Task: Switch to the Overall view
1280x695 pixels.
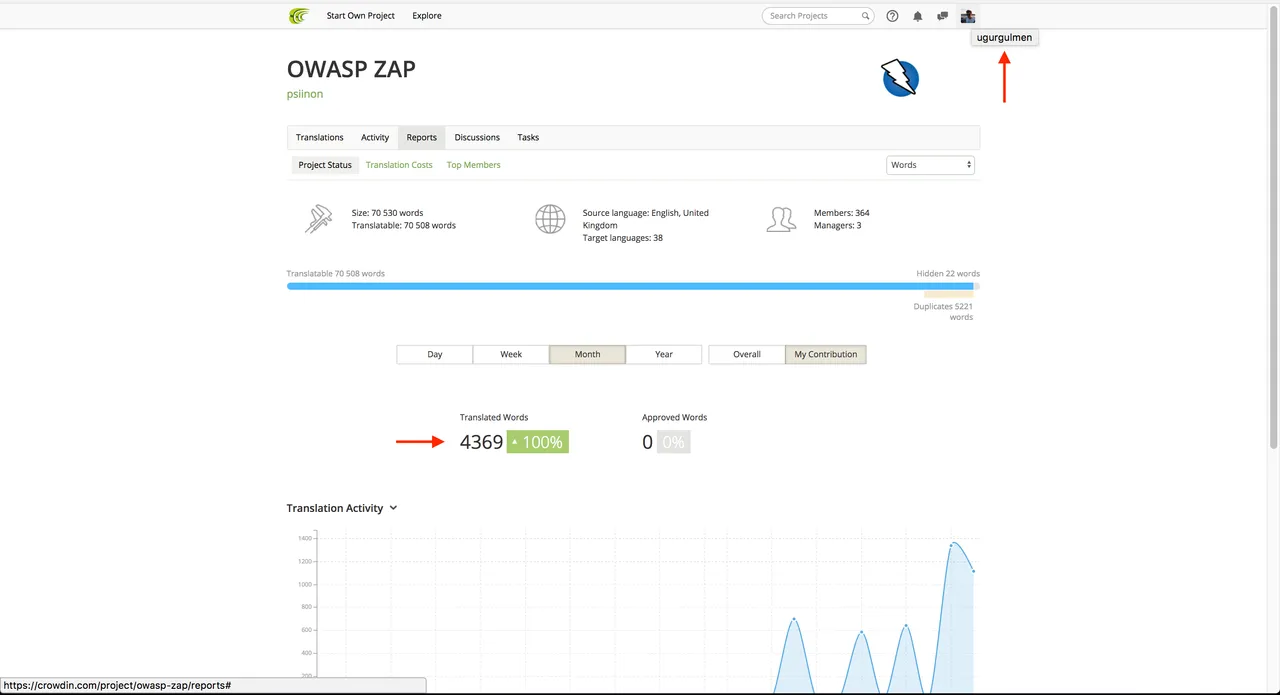Action: (747, 354)
